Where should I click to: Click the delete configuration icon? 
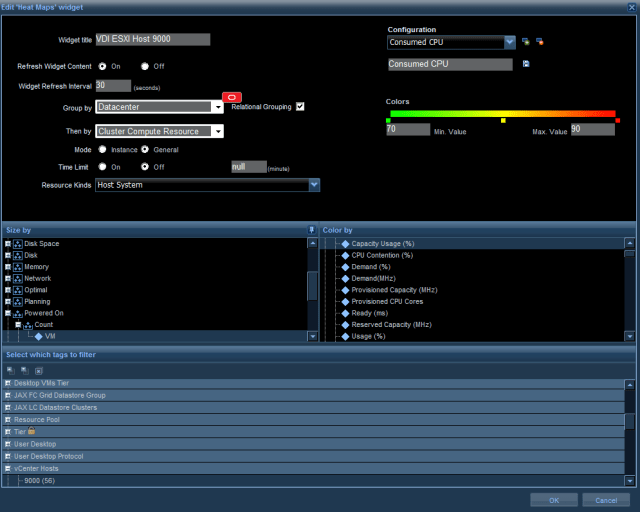(x=540, y=42)
